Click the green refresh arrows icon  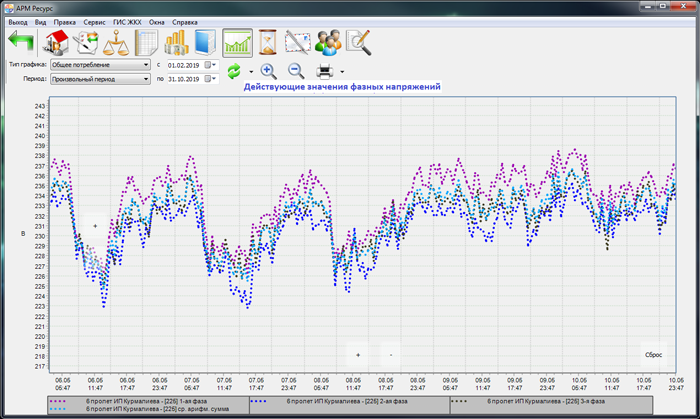pyautogui.click(x=234, y=71)
